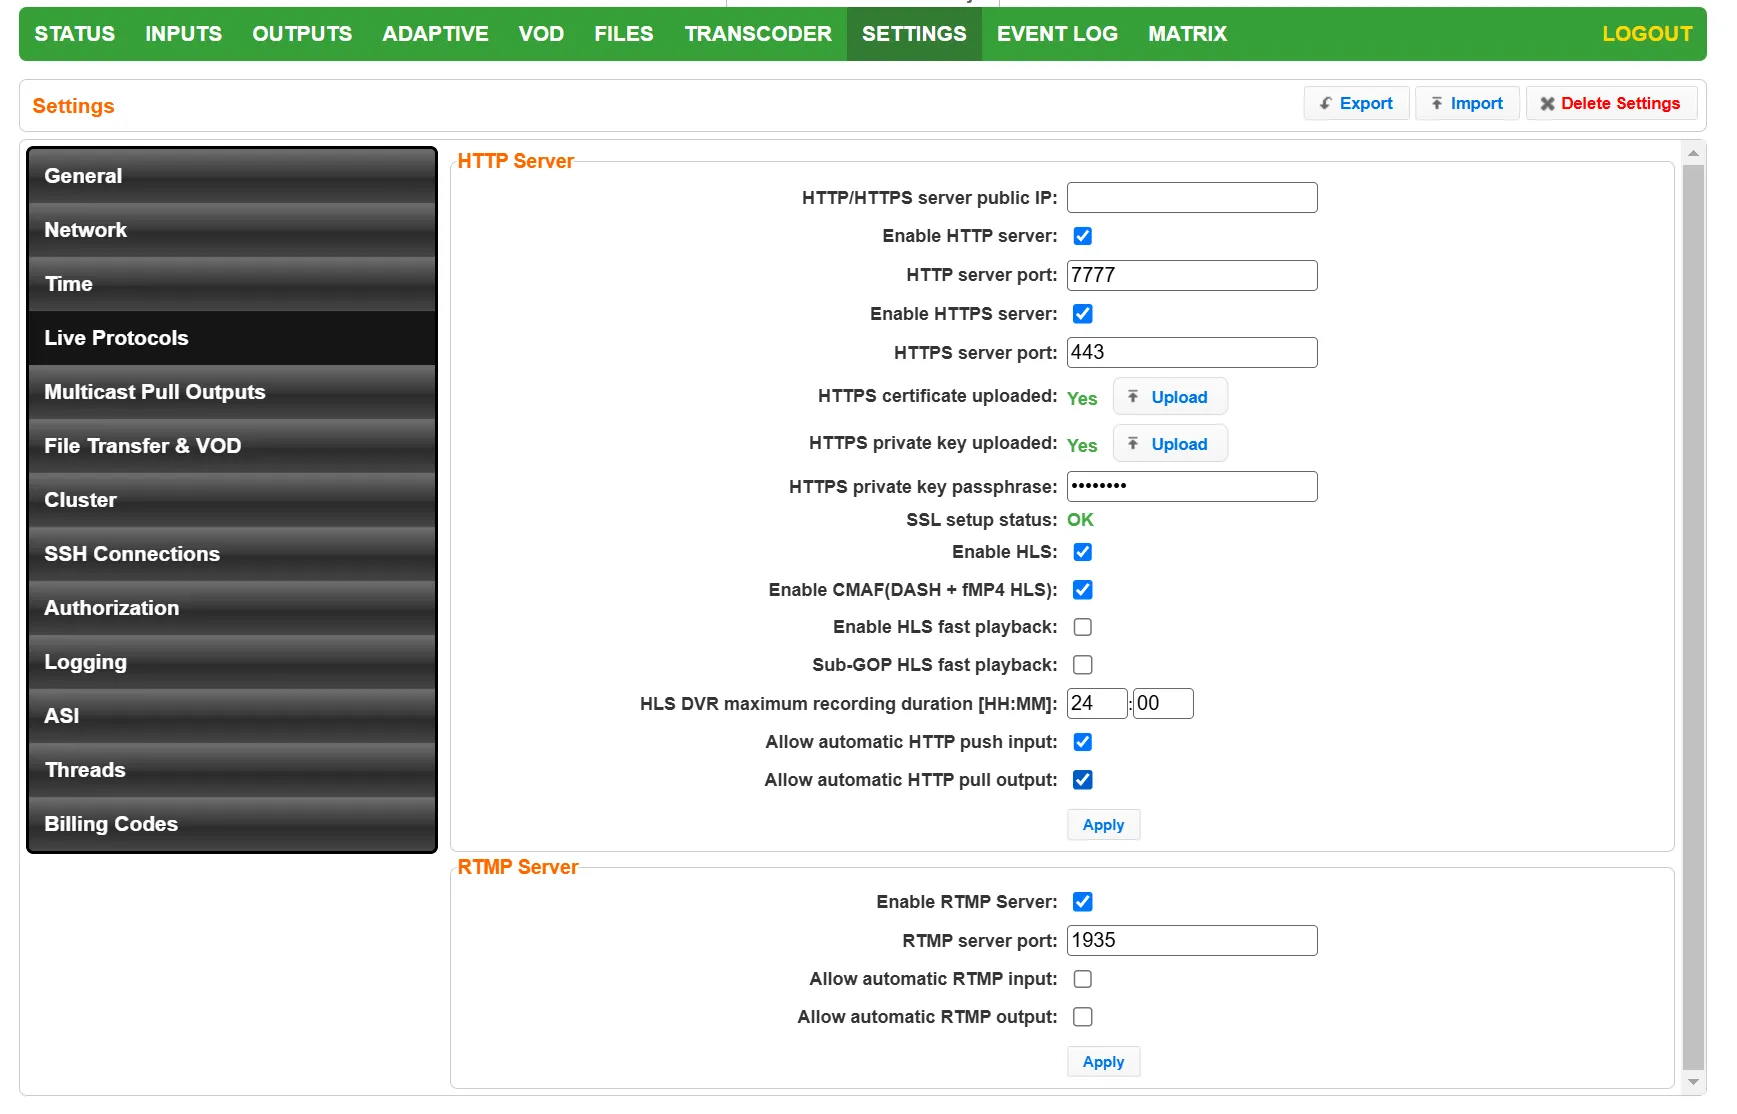The height and width of the screenshot is (1114, 1737).
Task: Open the Time settings section
Action: (232, 284)
